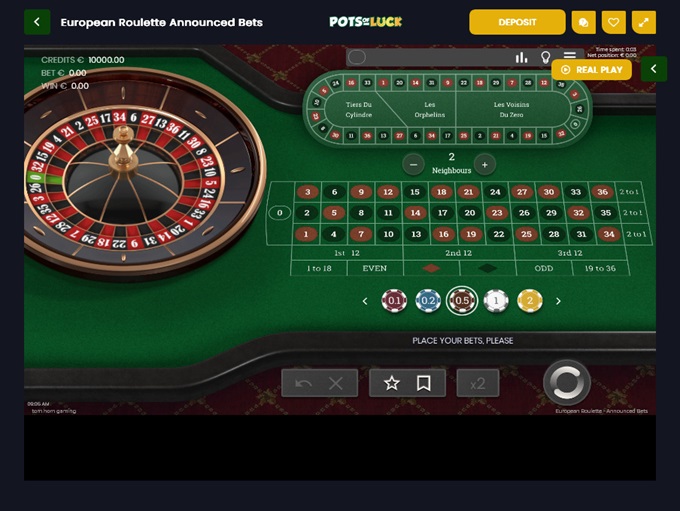Click the bookmark icon for saved bets
Screen dimensions: 680x511
point(423,383)
